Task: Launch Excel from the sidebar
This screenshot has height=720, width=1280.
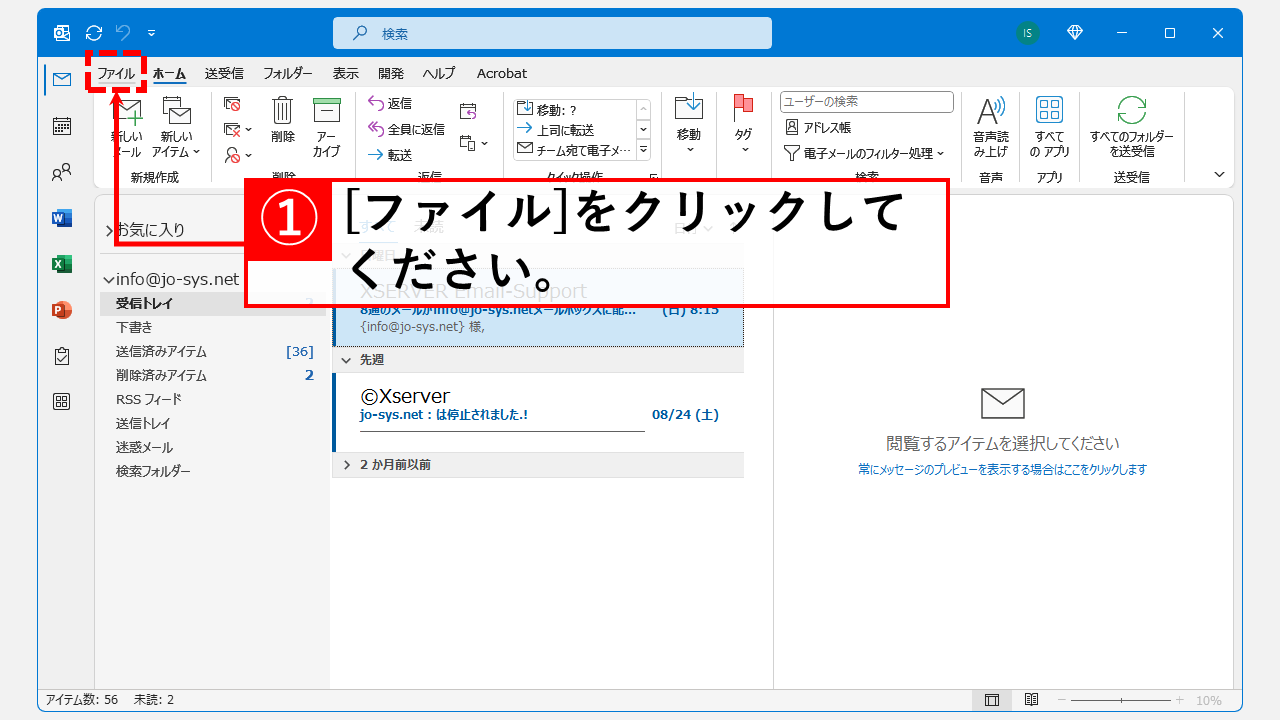Action: tap(62, 264)
